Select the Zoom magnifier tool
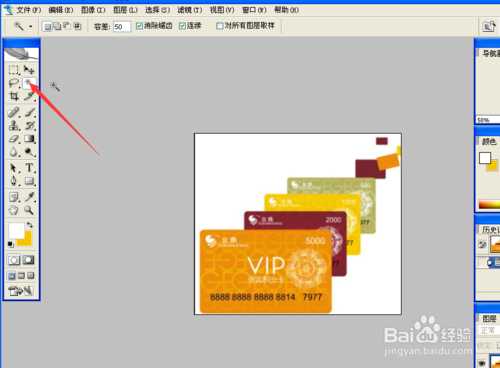The width and height of the screenshot is (500, 368). 29,210
